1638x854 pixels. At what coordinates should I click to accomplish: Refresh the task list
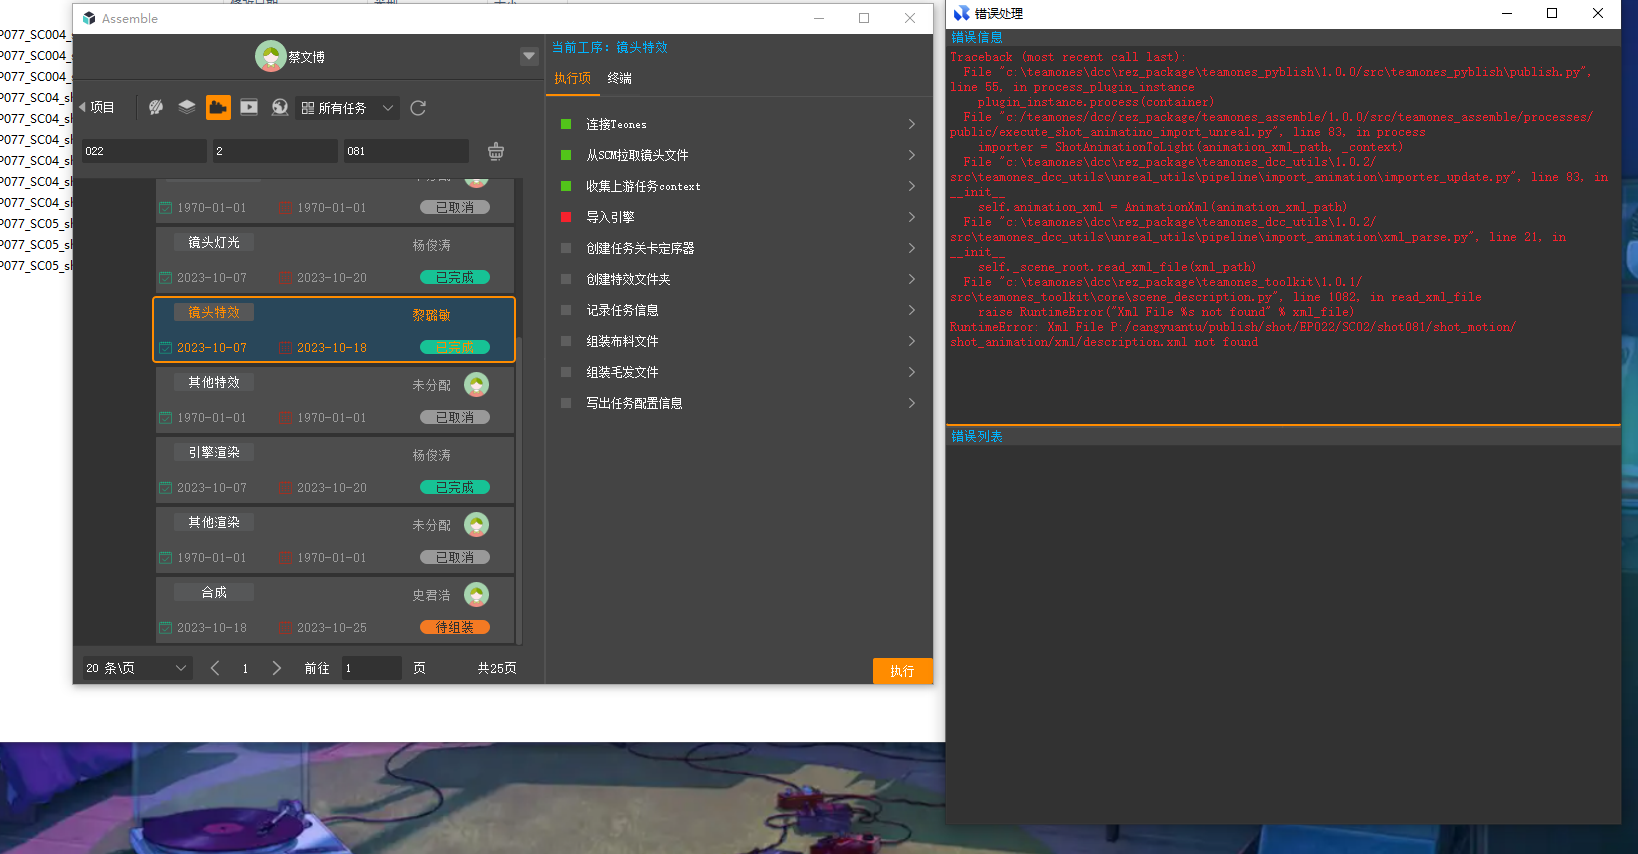pyautogui.click(x=418, y=108)
